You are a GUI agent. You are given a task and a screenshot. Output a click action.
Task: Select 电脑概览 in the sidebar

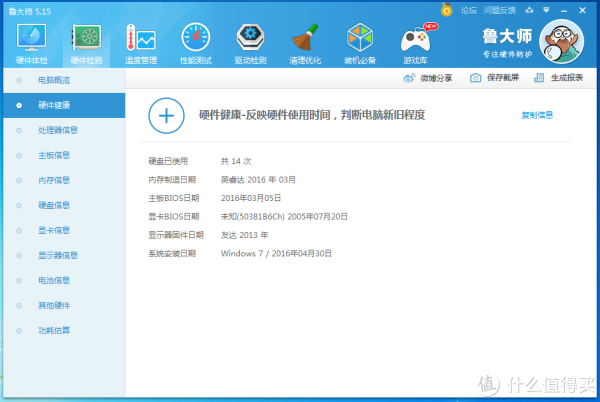tap(64, 80)
